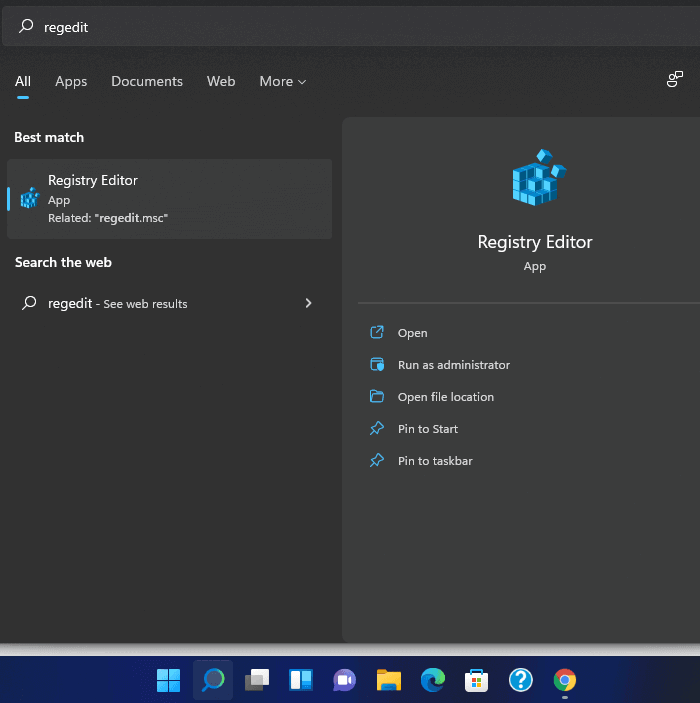Image resolution: width=700 pixels, height=703 pixels.
Task: Click the Registry Editor title in details pane
Action: pos(535,242)
